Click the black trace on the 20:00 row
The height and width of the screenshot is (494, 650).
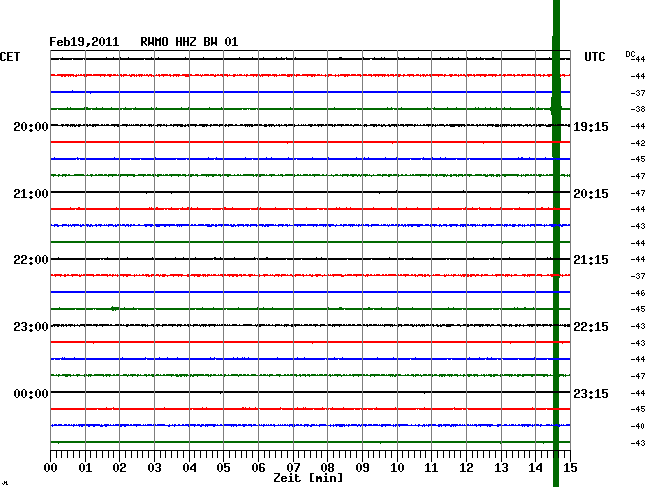pyautogui.click(x=310, y=125)
